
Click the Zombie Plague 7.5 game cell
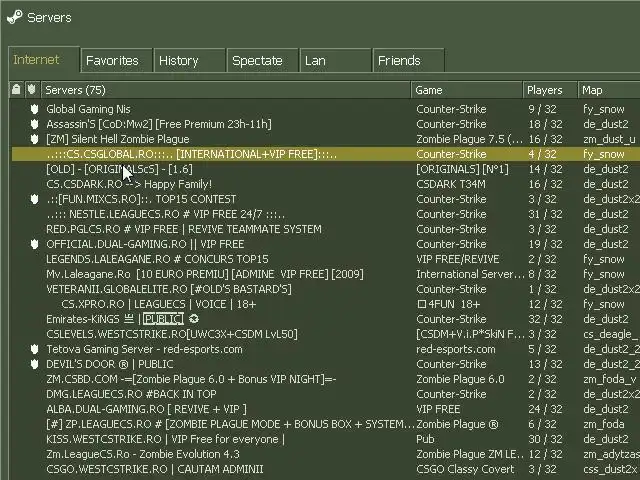(x=469, y=139)
